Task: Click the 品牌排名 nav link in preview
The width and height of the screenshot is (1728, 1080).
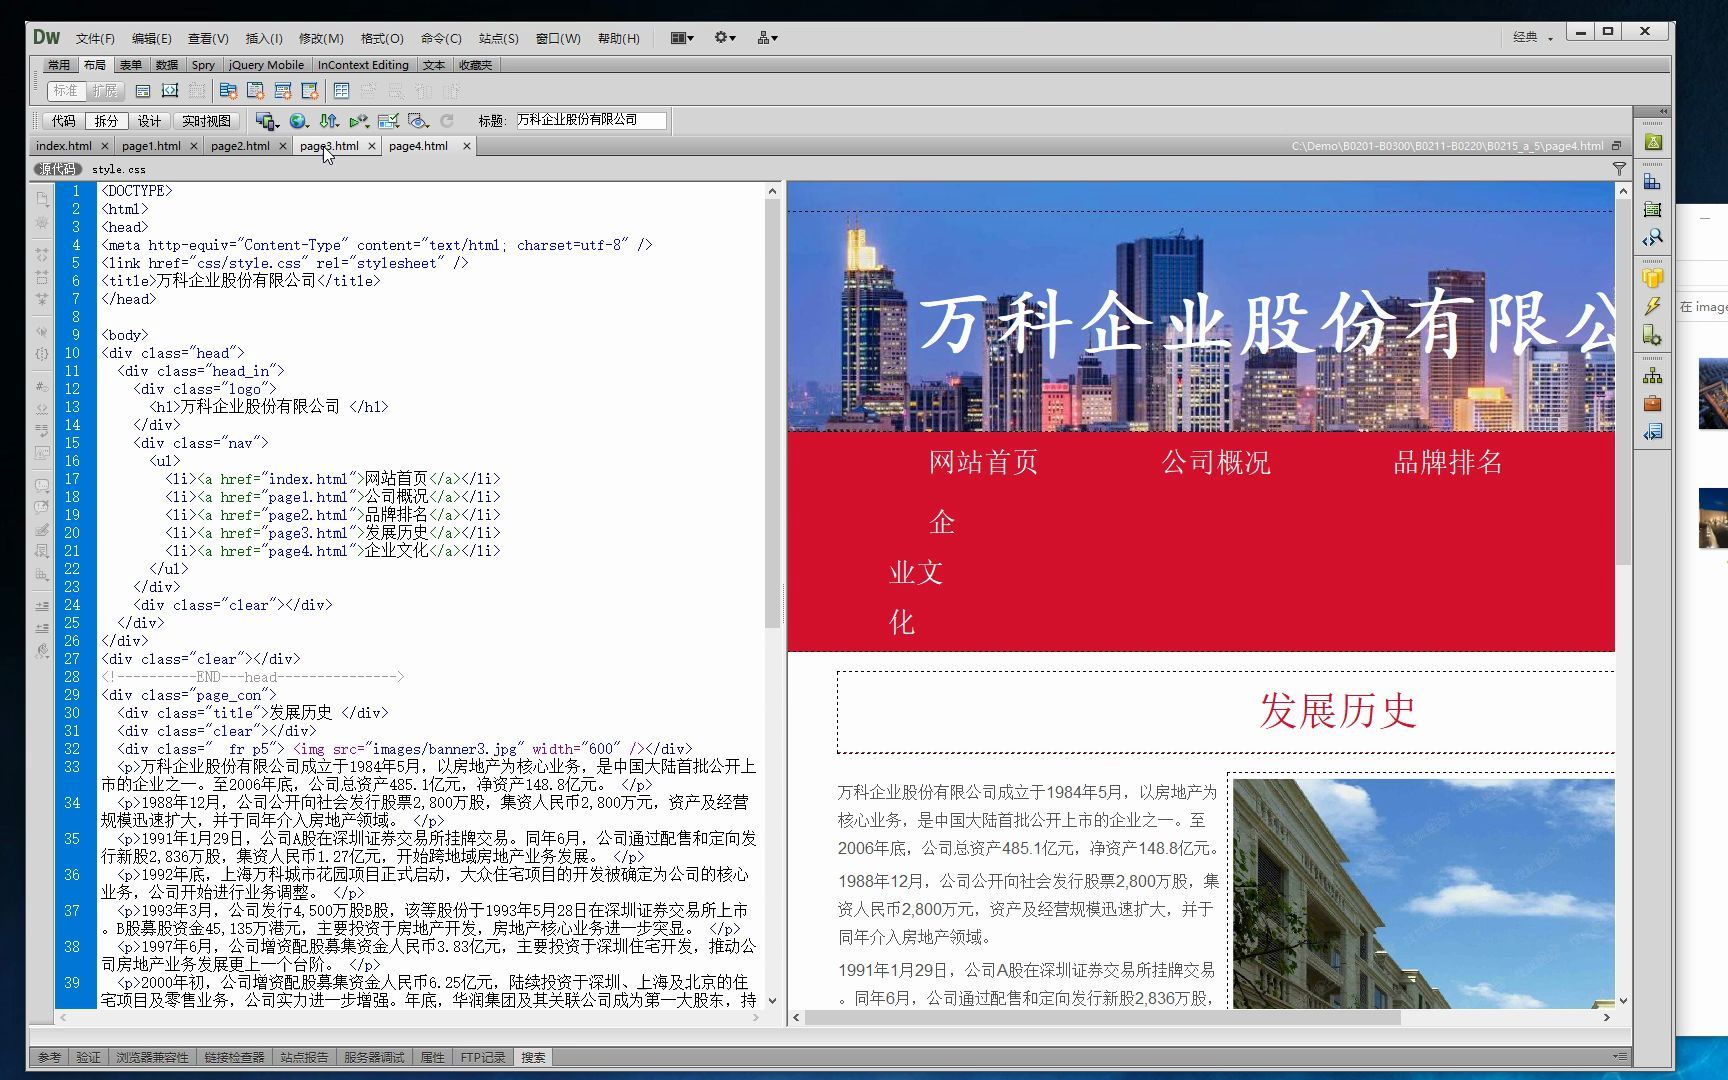Action: (x=1448, y=463)
